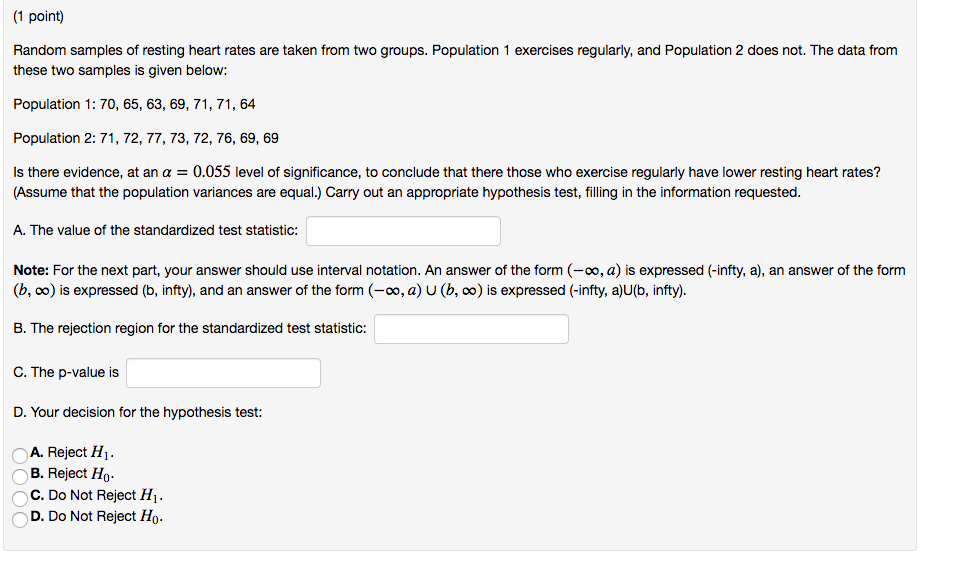Click the Population 2 data line
The height and width of the screenshot is (572, 980).
click(146, 138)
